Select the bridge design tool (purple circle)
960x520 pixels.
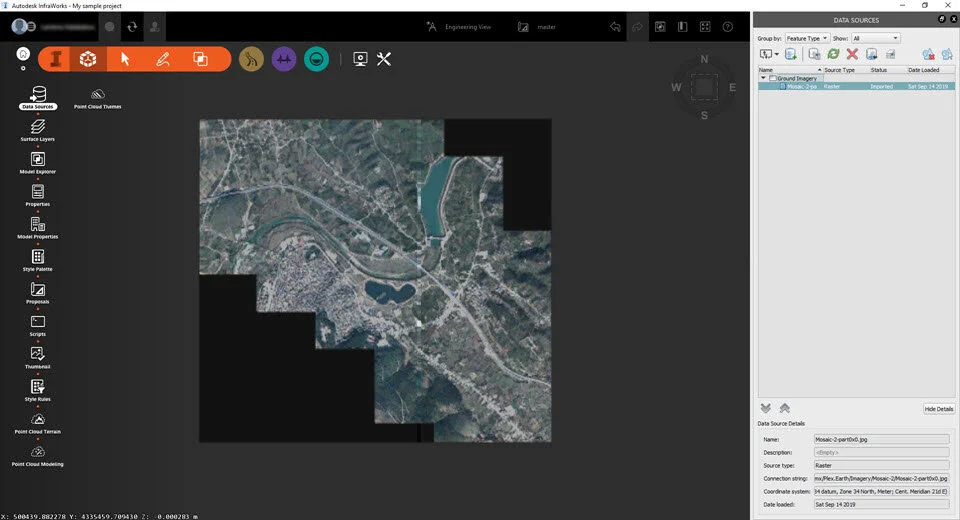pyautogui.click(x=284, y=59)
